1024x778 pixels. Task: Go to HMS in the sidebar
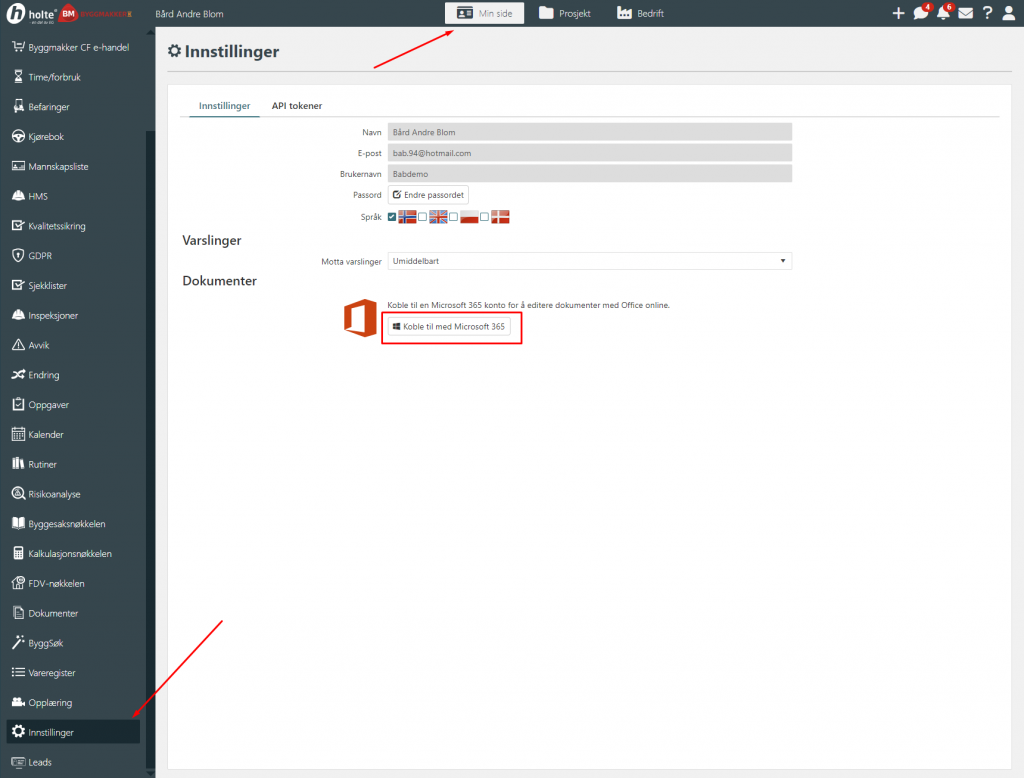click(x=38, y=196)
